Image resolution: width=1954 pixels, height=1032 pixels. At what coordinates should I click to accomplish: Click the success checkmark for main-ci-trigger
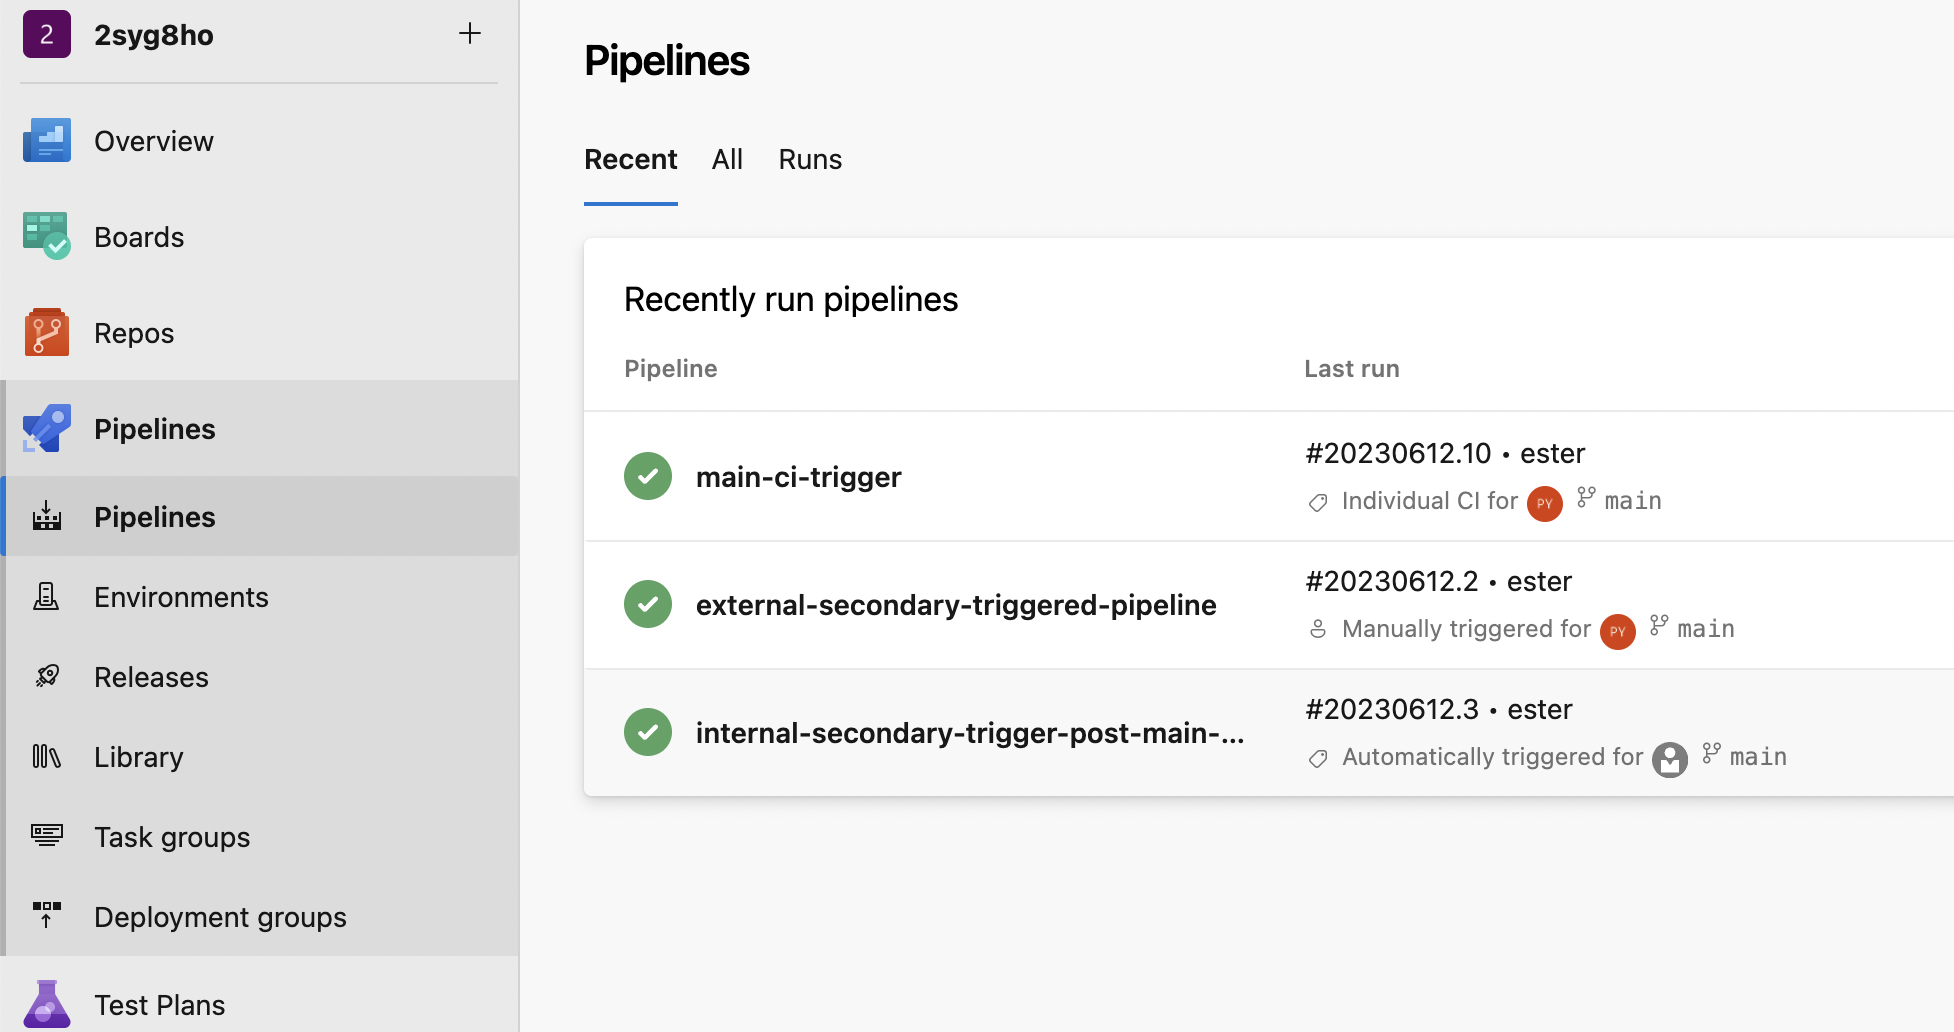point(647,476)
